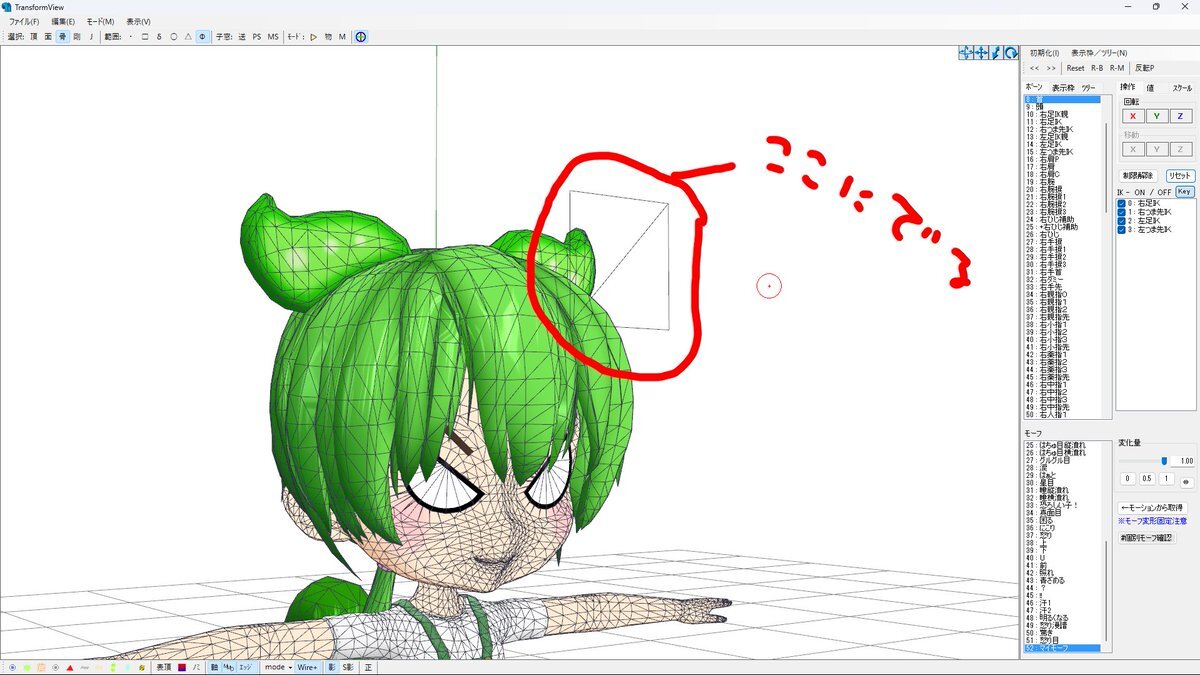Toggle physics mode 物 in toolbar
Image resolution: width=1200 pixels, height=675 pixels.
[328, 37]
